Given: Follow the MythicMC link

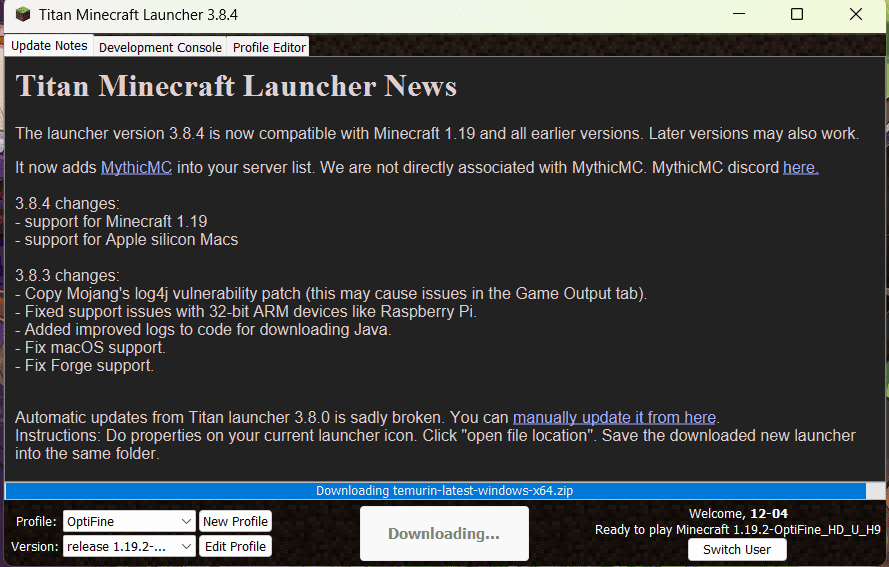Looking at the screenshot, I should pos(136,168).
